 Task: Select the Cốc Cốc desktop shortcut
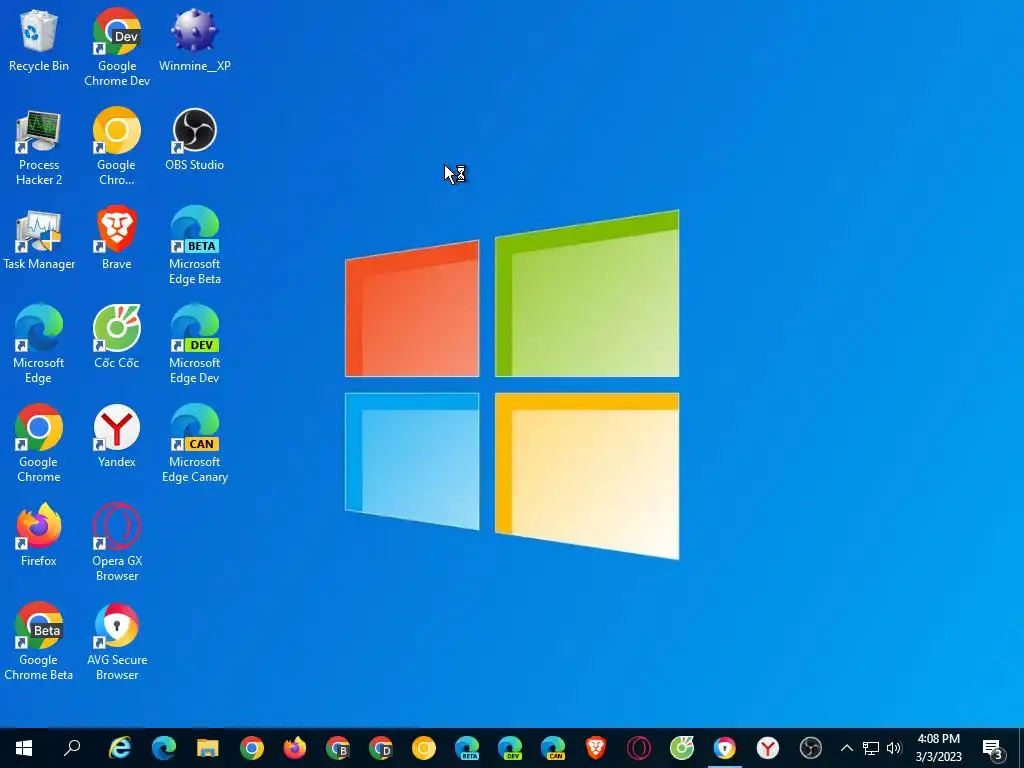pyautogui.click(x=117, y=338)
